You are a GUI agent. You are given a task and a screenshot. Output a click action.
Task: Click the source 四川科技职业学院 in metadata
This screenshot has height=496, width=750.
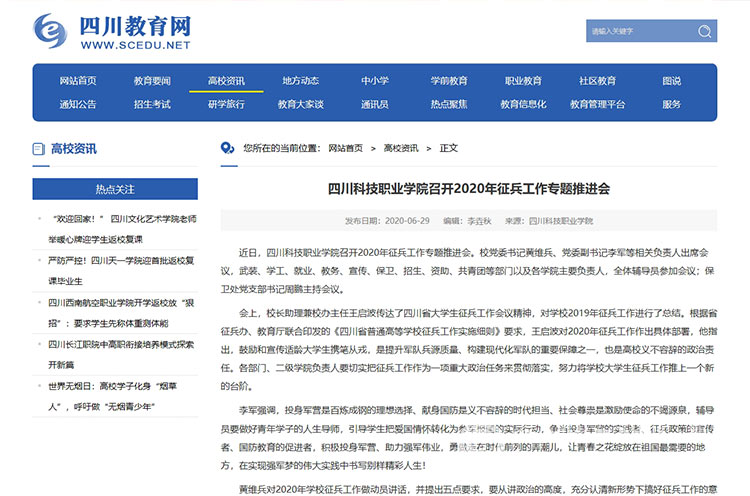pyautogui.click(x=561, y=221)
